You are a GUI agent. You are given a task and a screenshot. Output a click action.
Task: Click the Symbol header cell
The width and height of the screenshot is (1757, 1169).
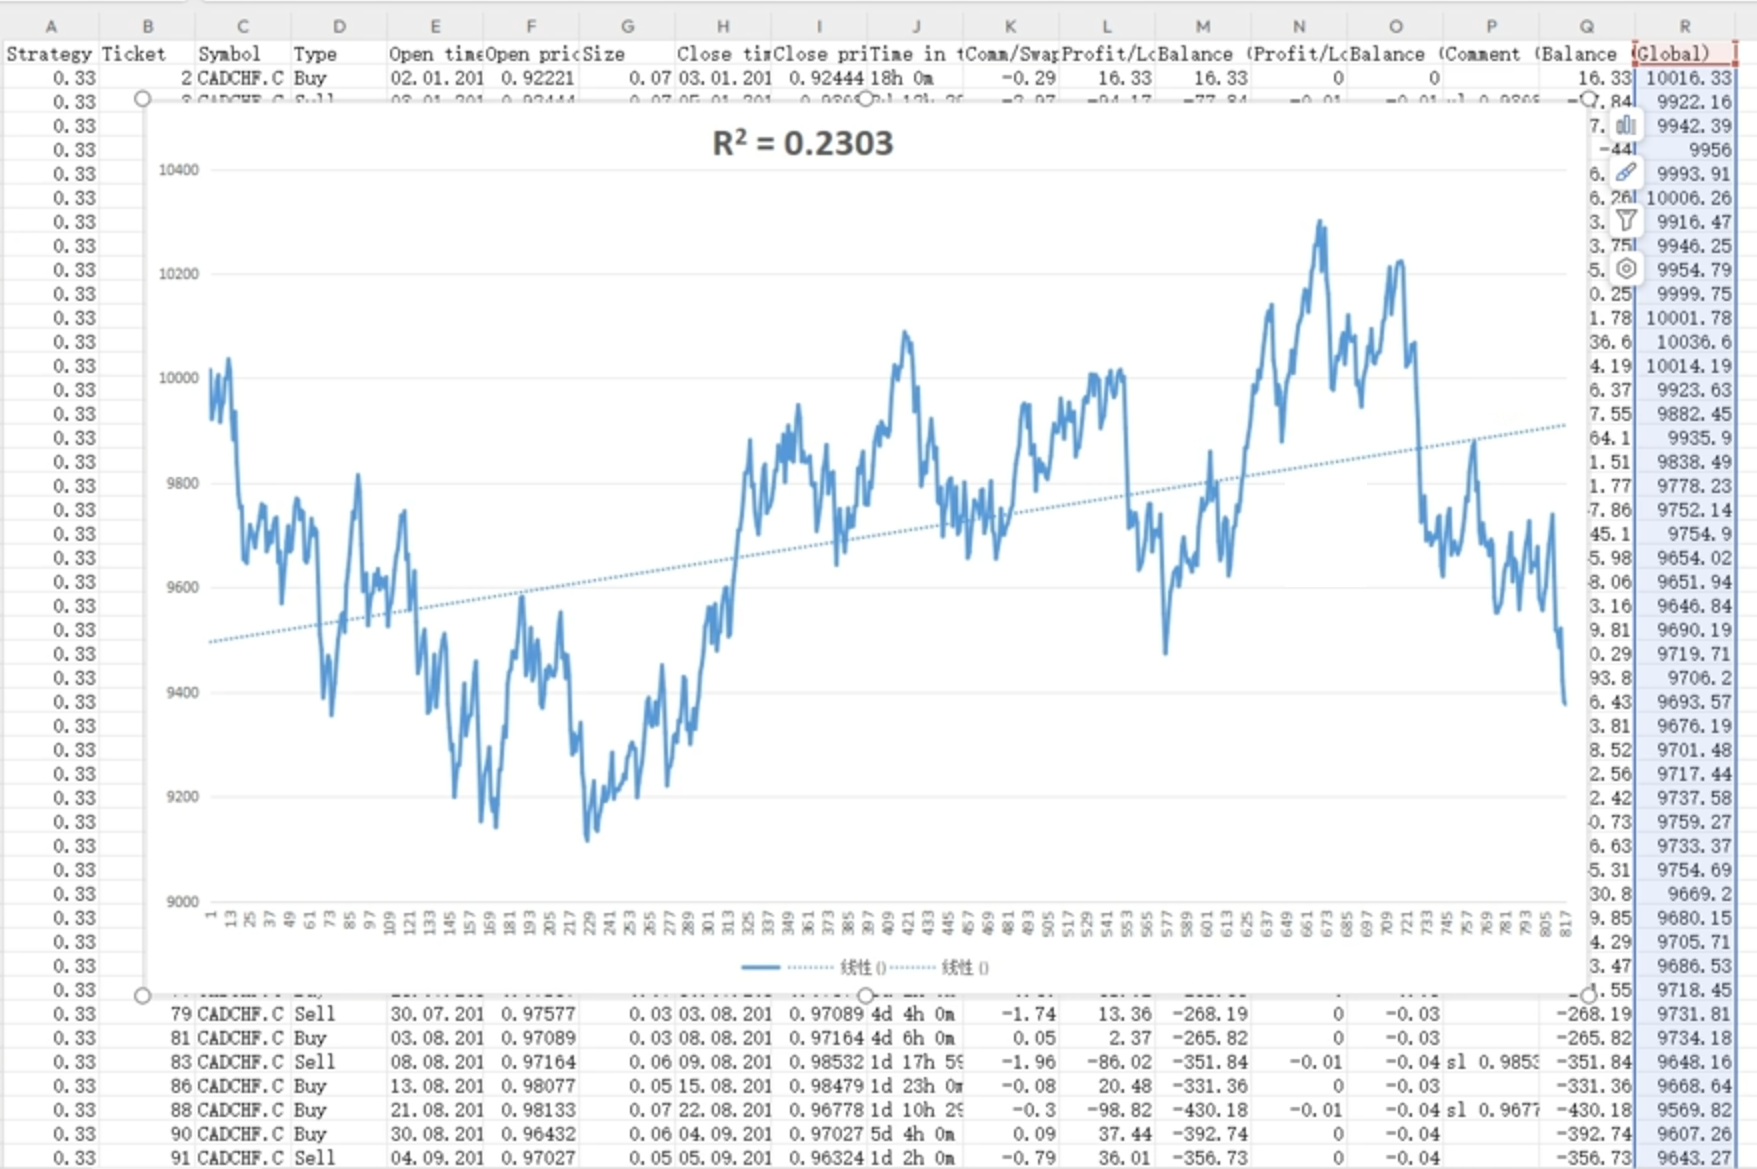[x=242, y=54]
